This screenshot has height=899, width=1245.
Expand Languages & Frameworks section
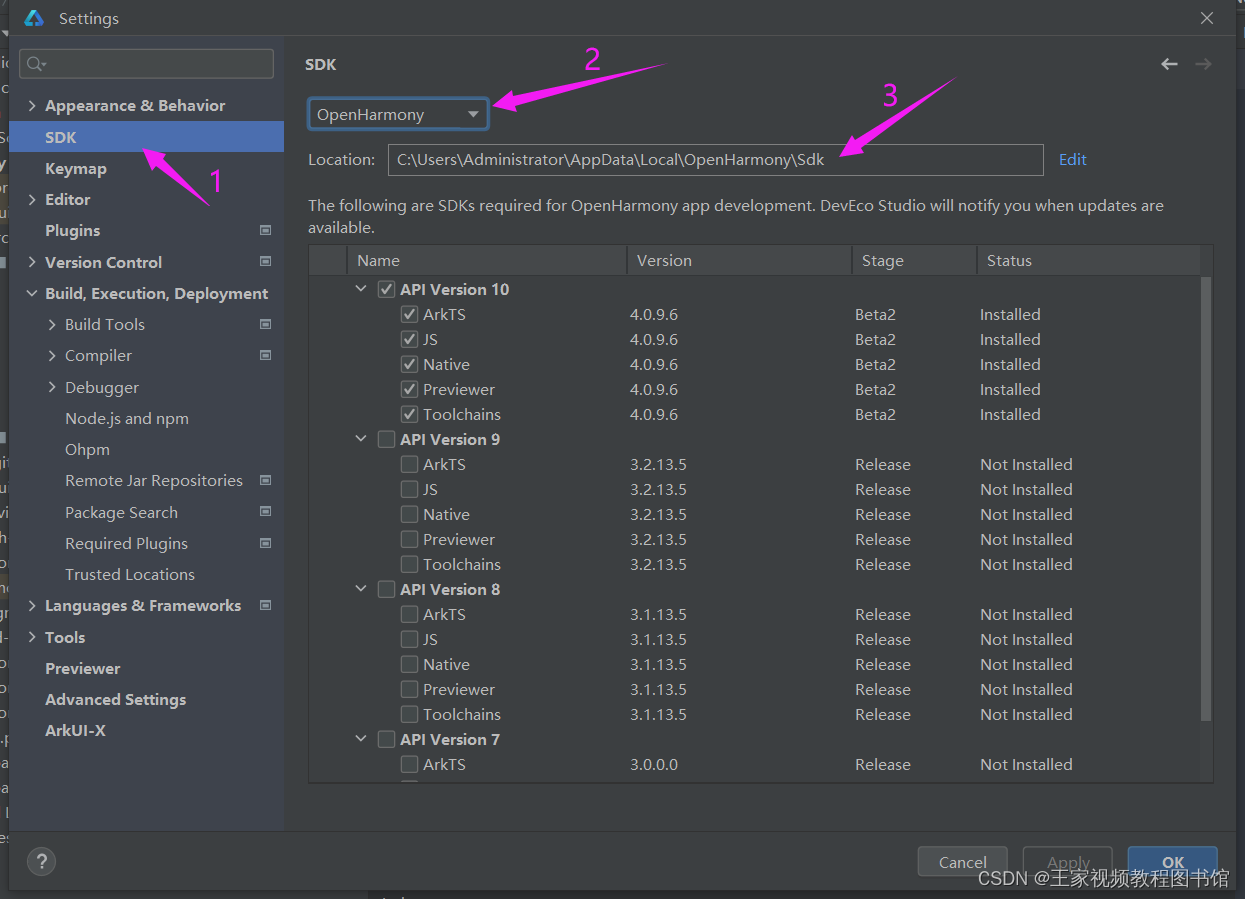point(32,605)
